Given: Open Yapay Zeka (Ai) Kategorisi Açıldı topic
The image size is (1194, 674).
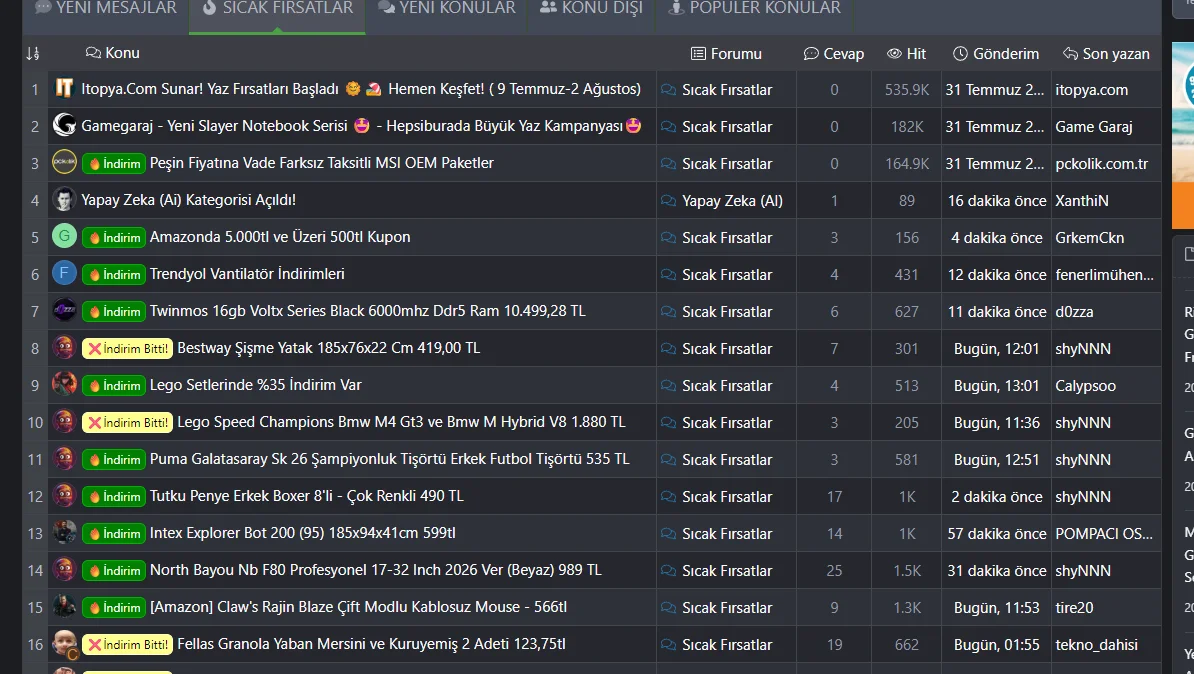Looking at the screenshot, I should 188,200.
